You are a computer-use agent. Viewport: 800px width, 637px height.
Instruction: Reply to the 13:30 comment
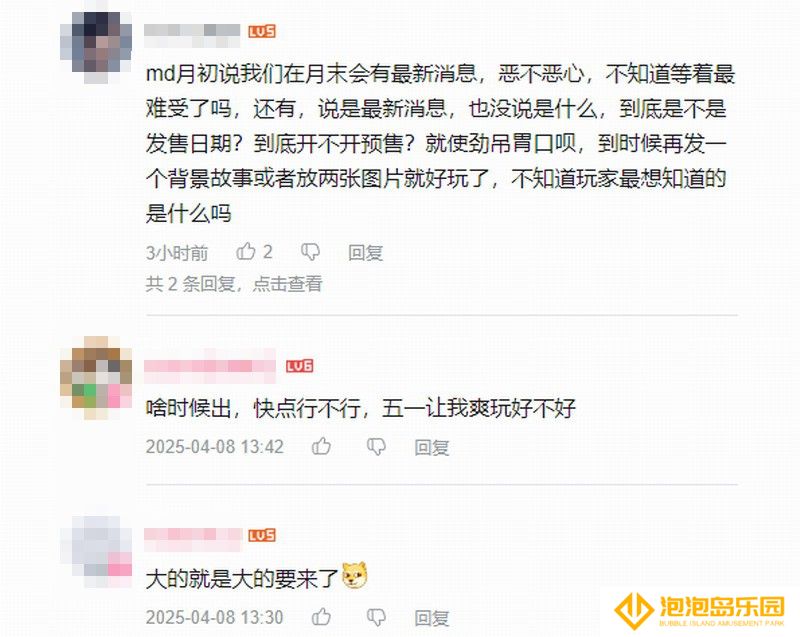pyautogui.click(x=432, y=618)
